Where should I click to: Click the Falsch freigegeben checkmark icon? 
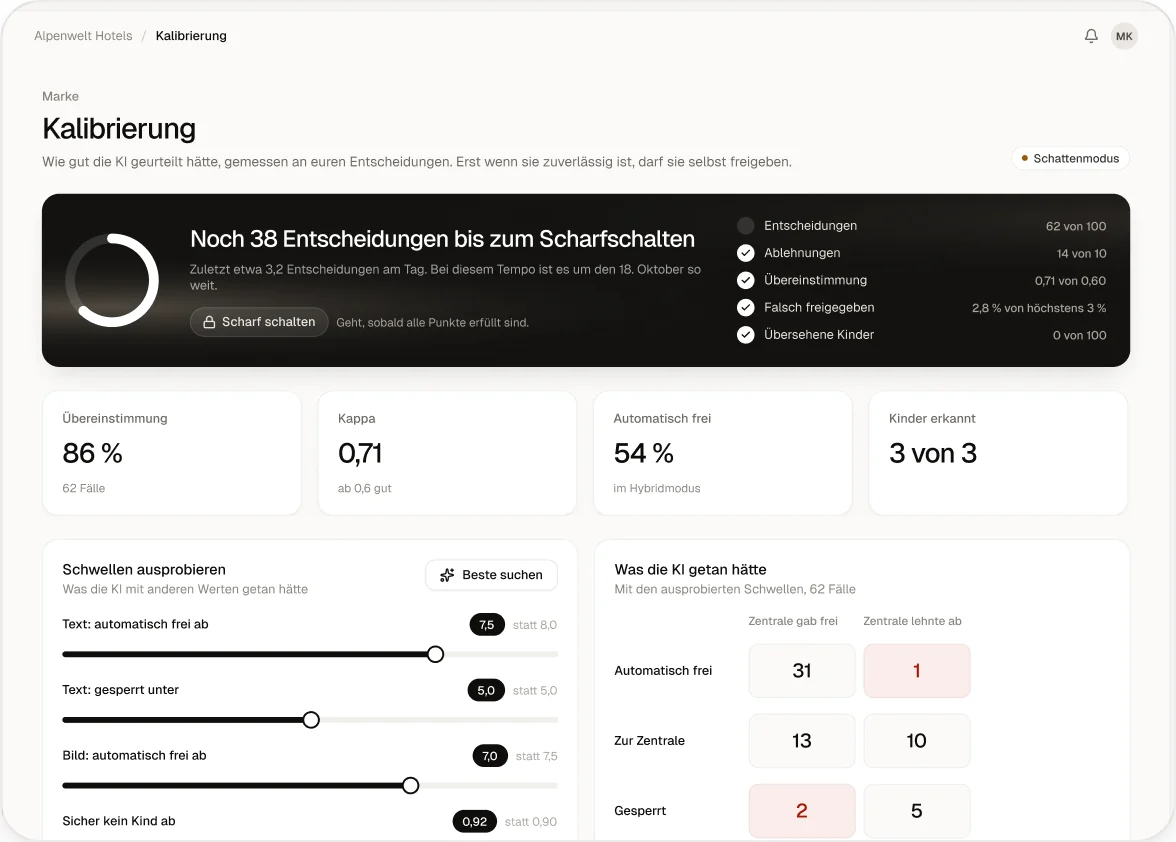click(x=746, y=307)
